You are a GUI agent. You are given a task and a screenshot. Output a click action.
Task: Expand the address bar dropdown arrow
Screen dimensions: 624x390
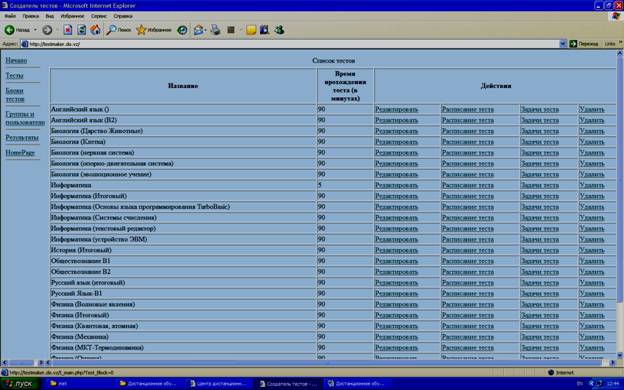click(x=563, y=44)
